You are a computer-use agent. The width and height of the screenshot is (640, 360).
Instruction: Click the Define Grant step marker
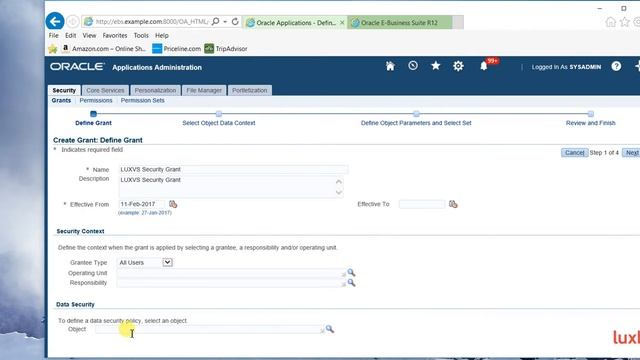pos(93,114)
